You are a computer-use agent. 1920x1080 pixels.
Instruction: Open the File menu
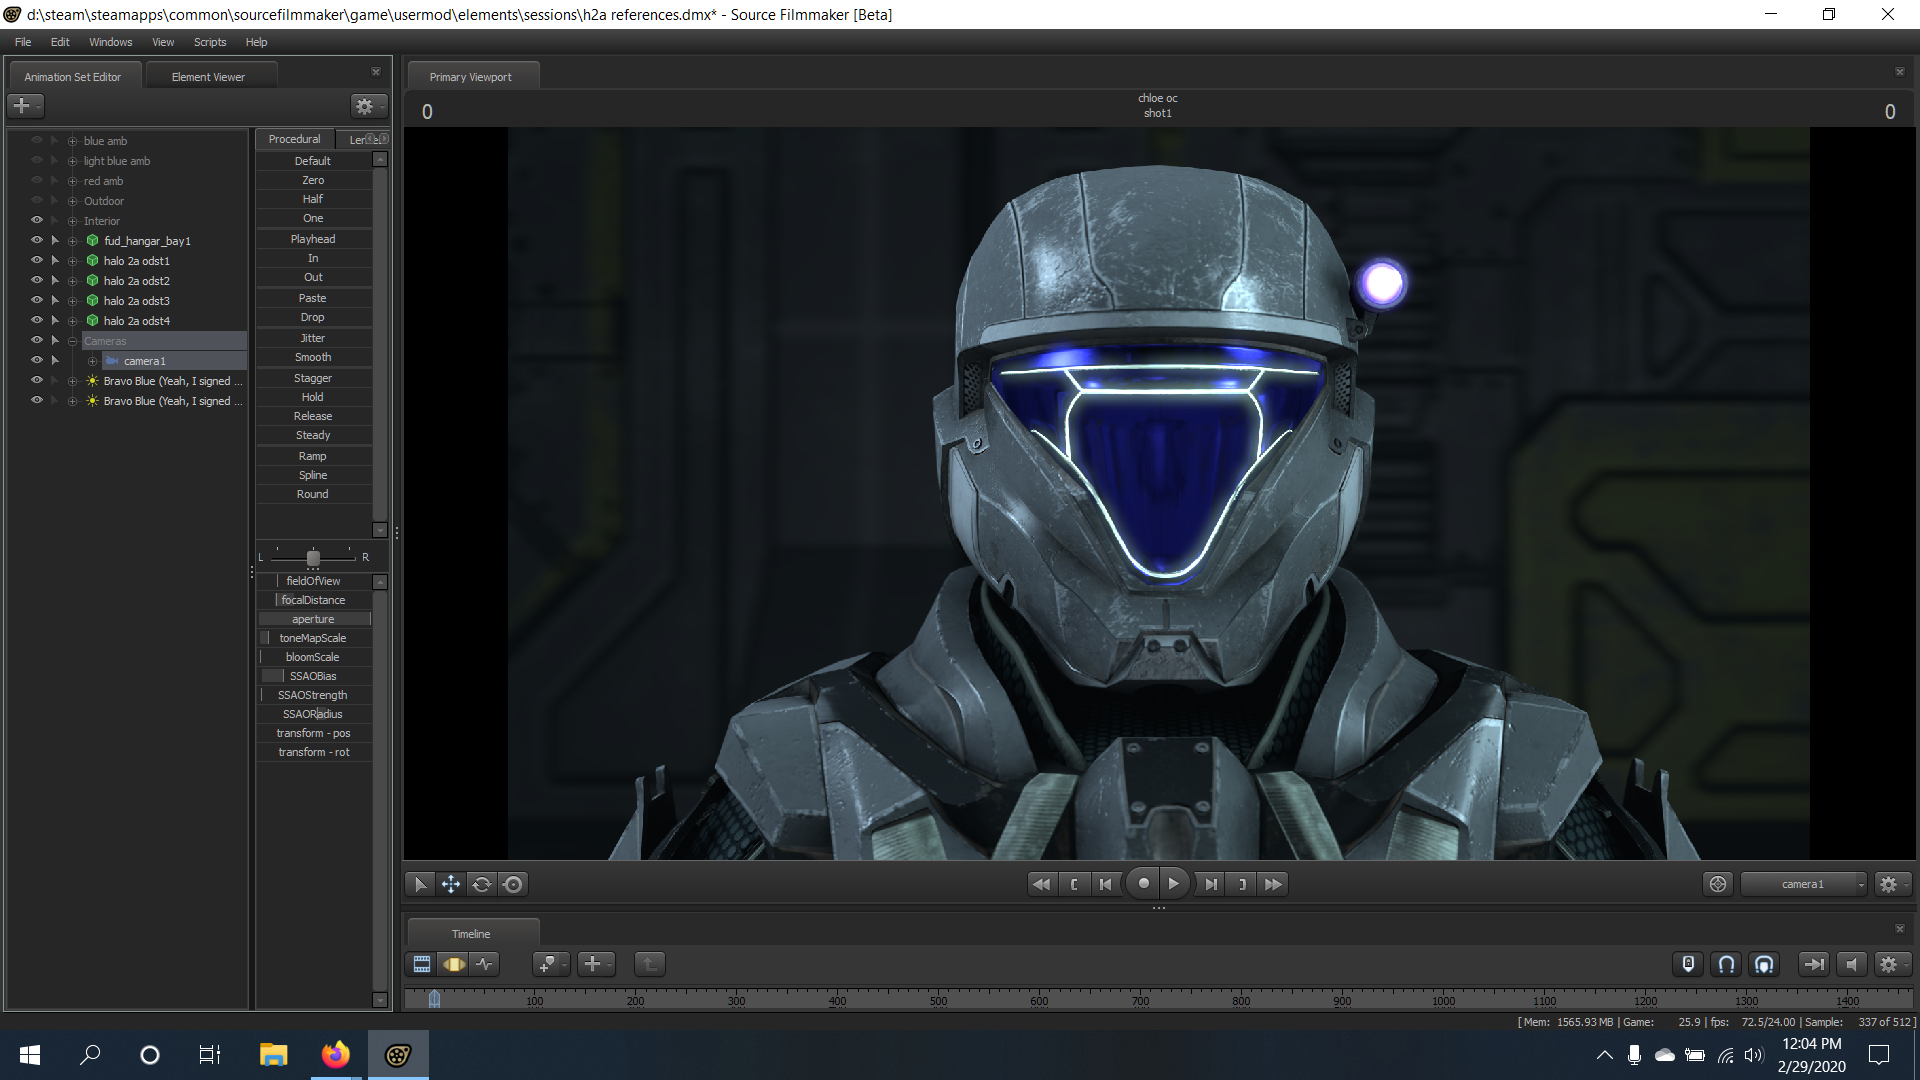tap(23, 42)
